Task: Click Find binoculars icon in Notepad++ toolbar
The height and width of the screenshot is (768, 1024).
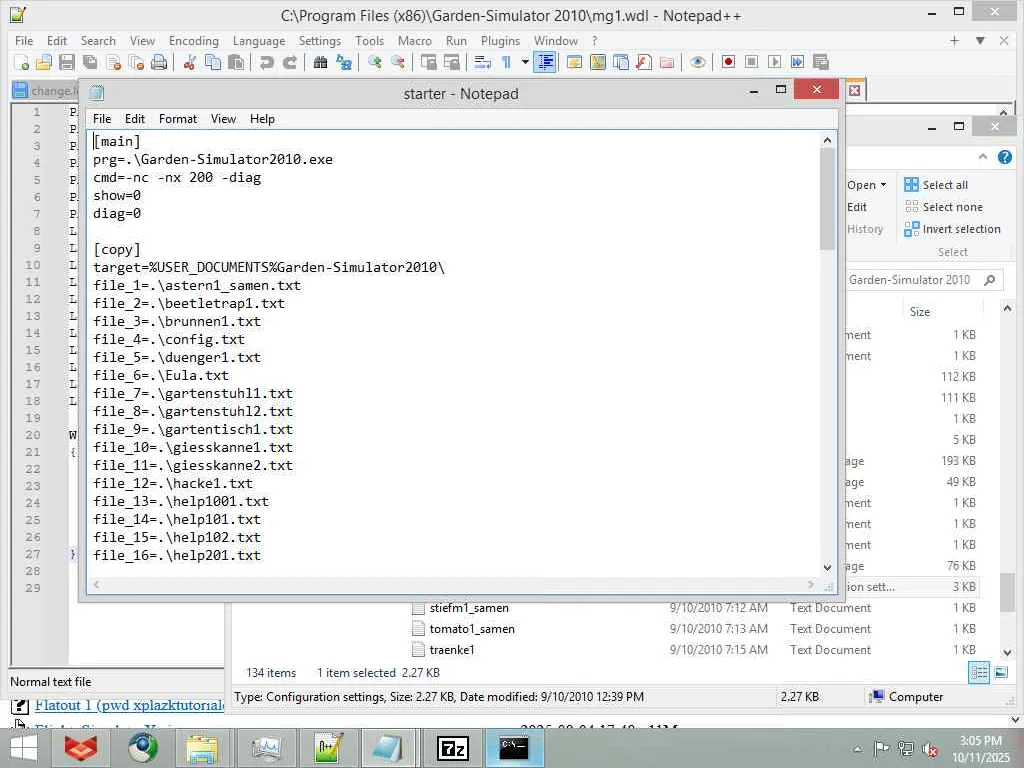Action: (x=320, y=62)
